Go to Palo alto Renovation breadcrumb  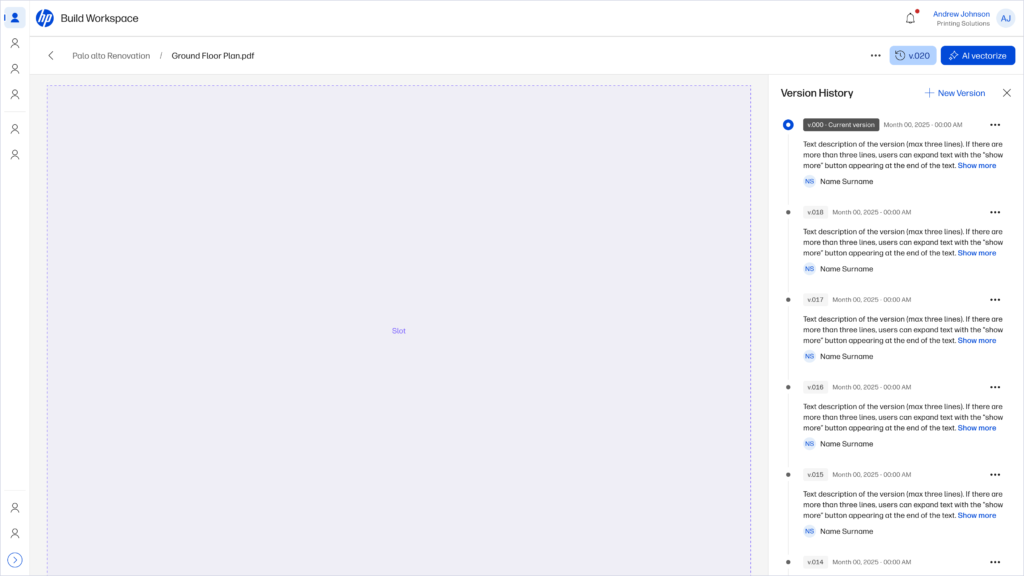111,56
